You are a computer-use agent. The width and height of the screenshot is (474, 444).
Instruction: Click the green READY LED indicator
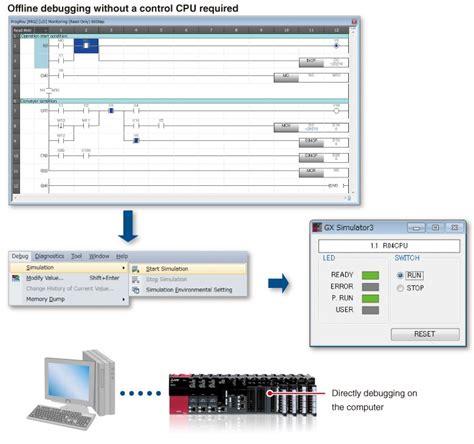tap(370, 275)
